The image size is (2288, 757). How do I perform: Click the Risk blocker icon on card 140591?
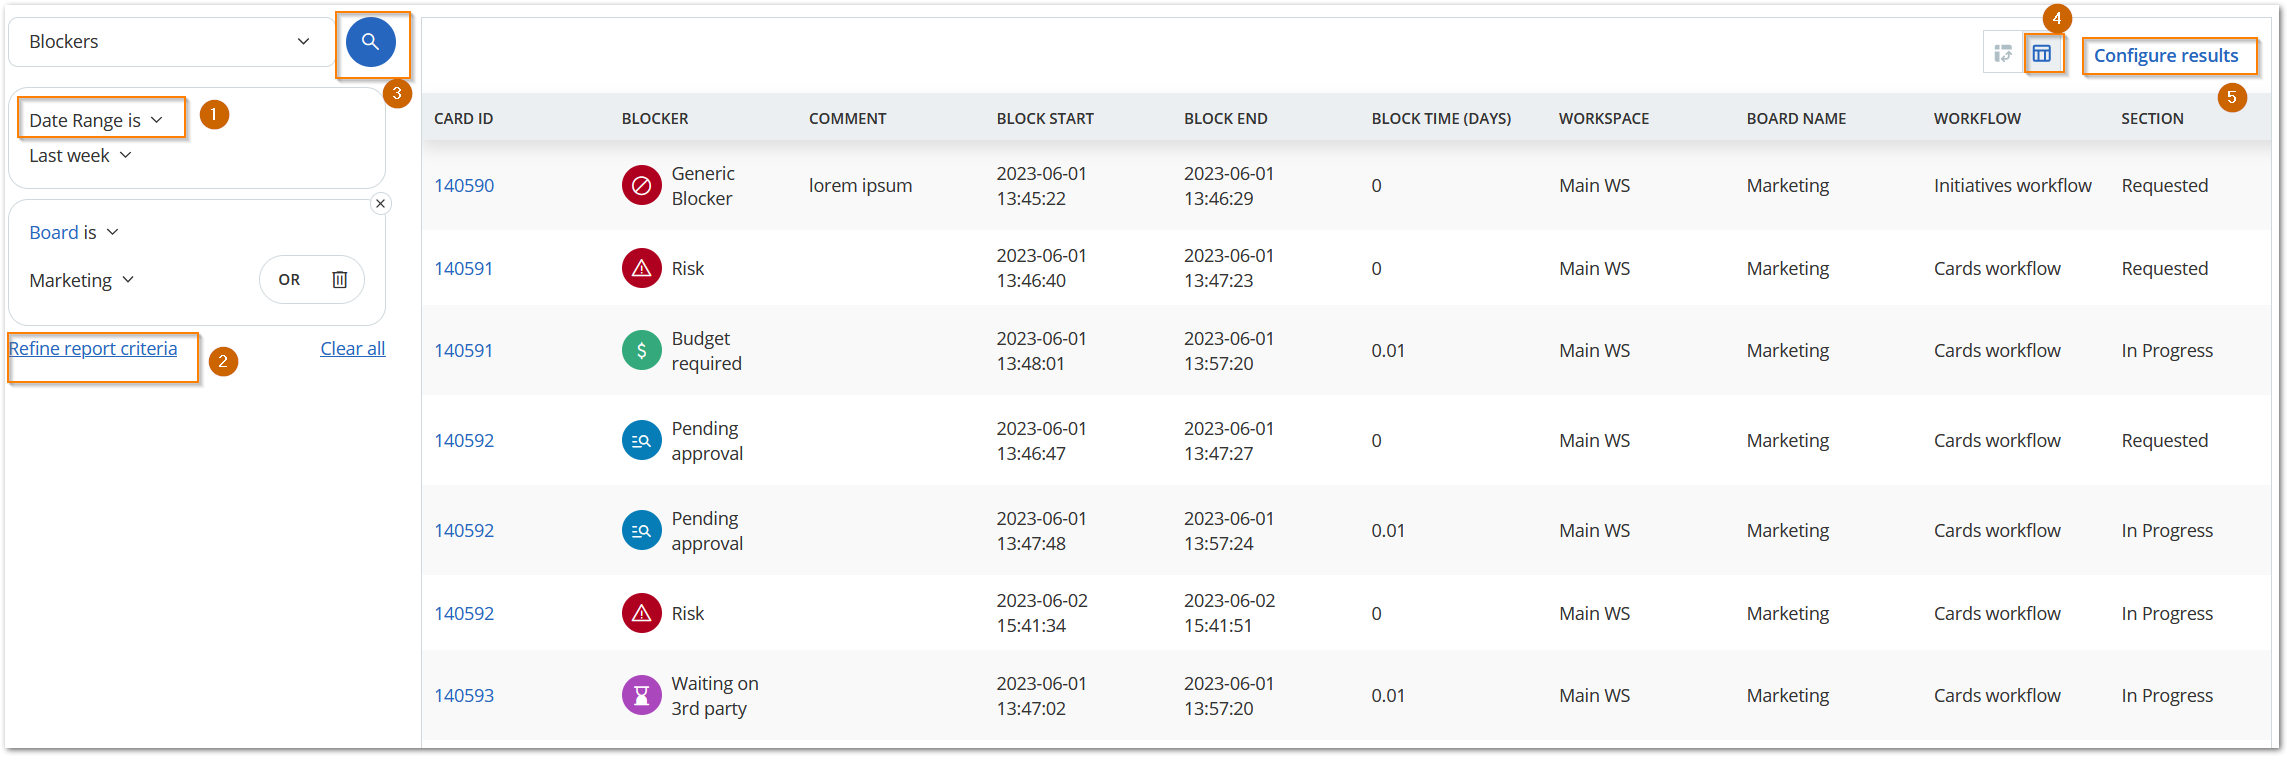click(x=641, y=268)
